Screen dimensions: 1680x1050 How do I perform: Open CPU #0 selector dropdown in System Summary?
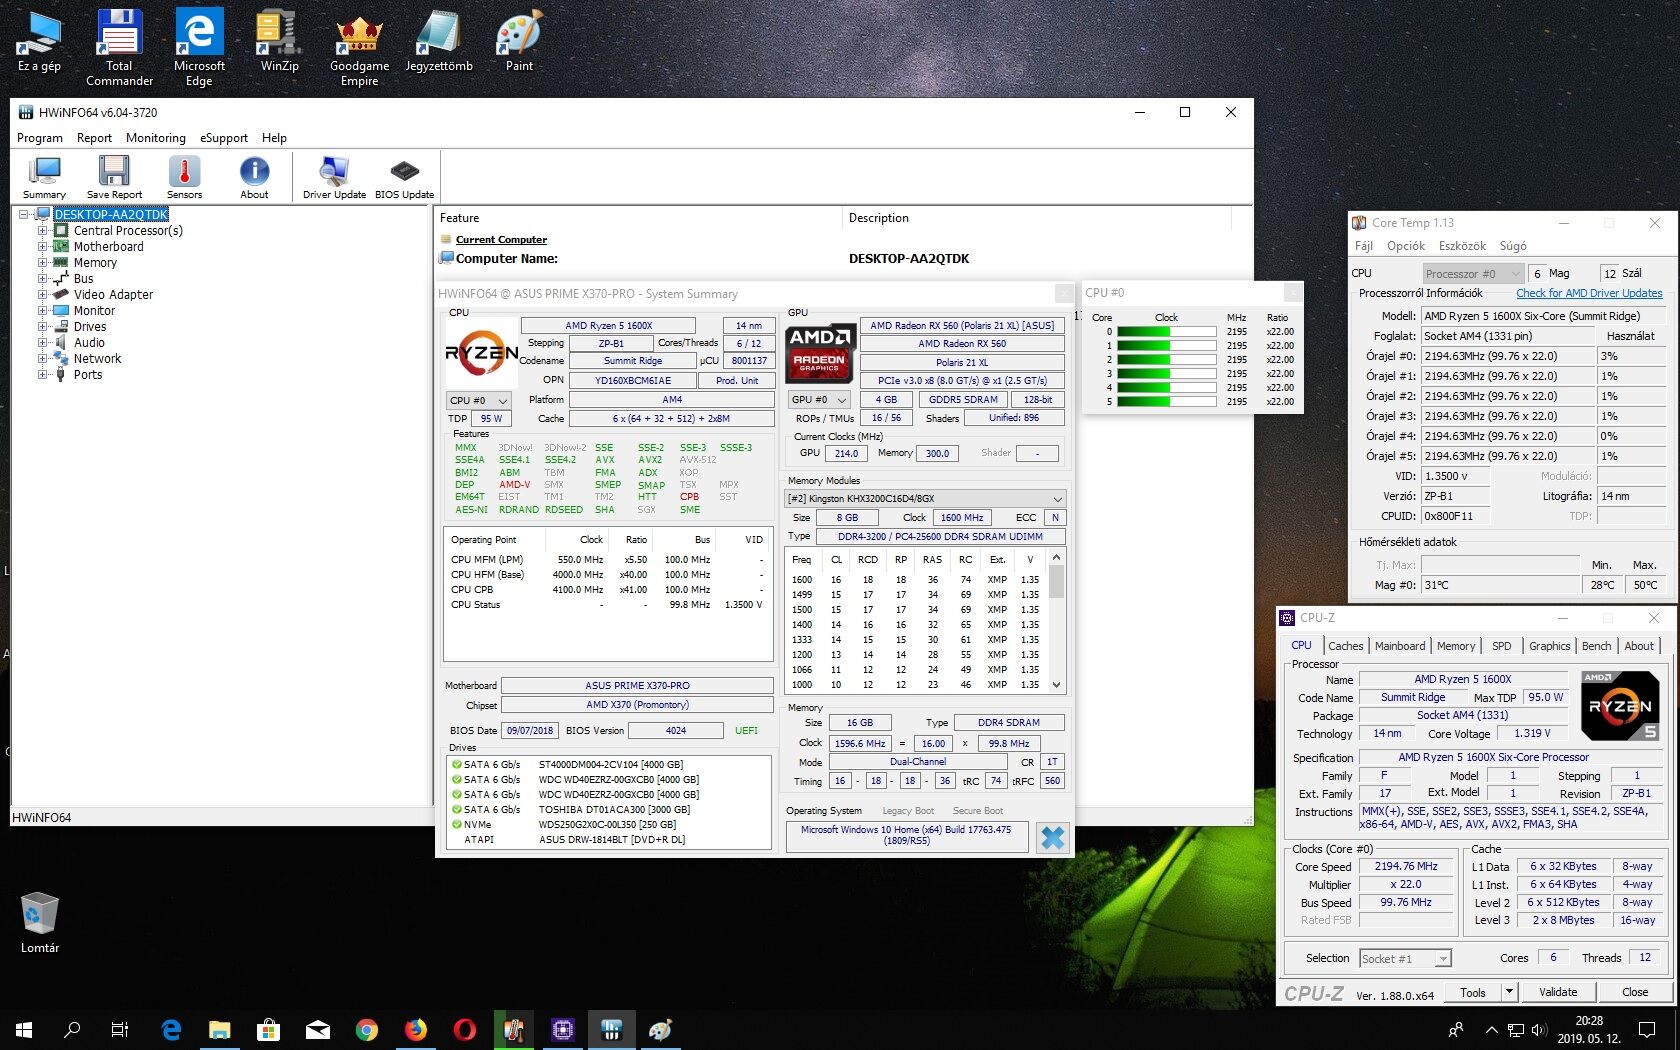tap(479, 400)
